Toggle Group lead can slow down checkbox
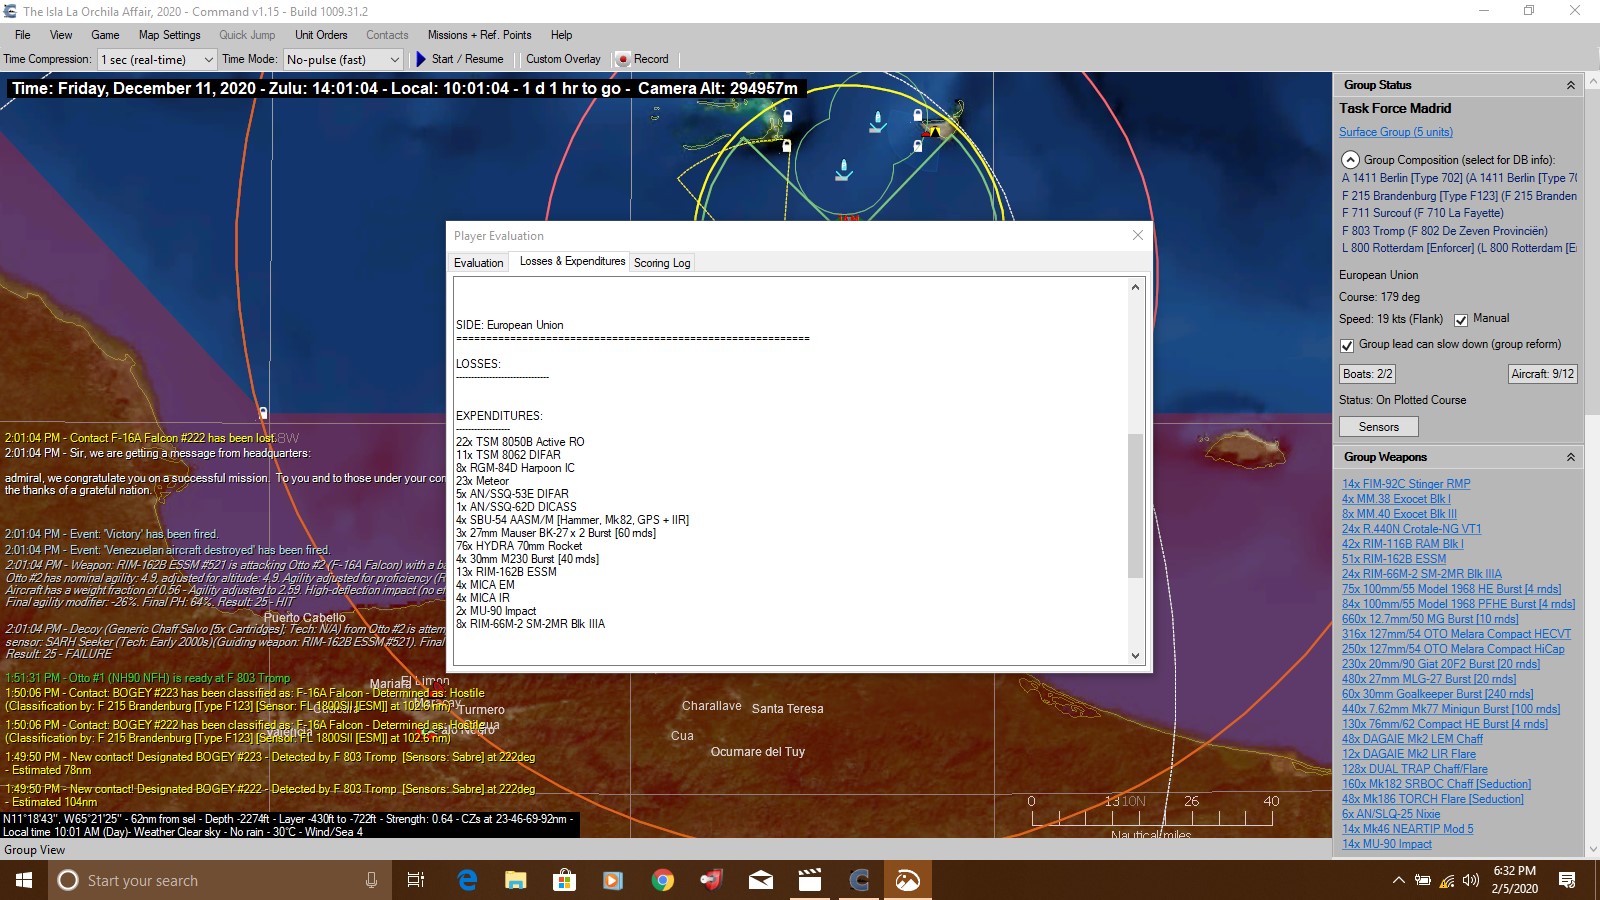This screenshot has height=900, width=1600. coord(1347,345)
